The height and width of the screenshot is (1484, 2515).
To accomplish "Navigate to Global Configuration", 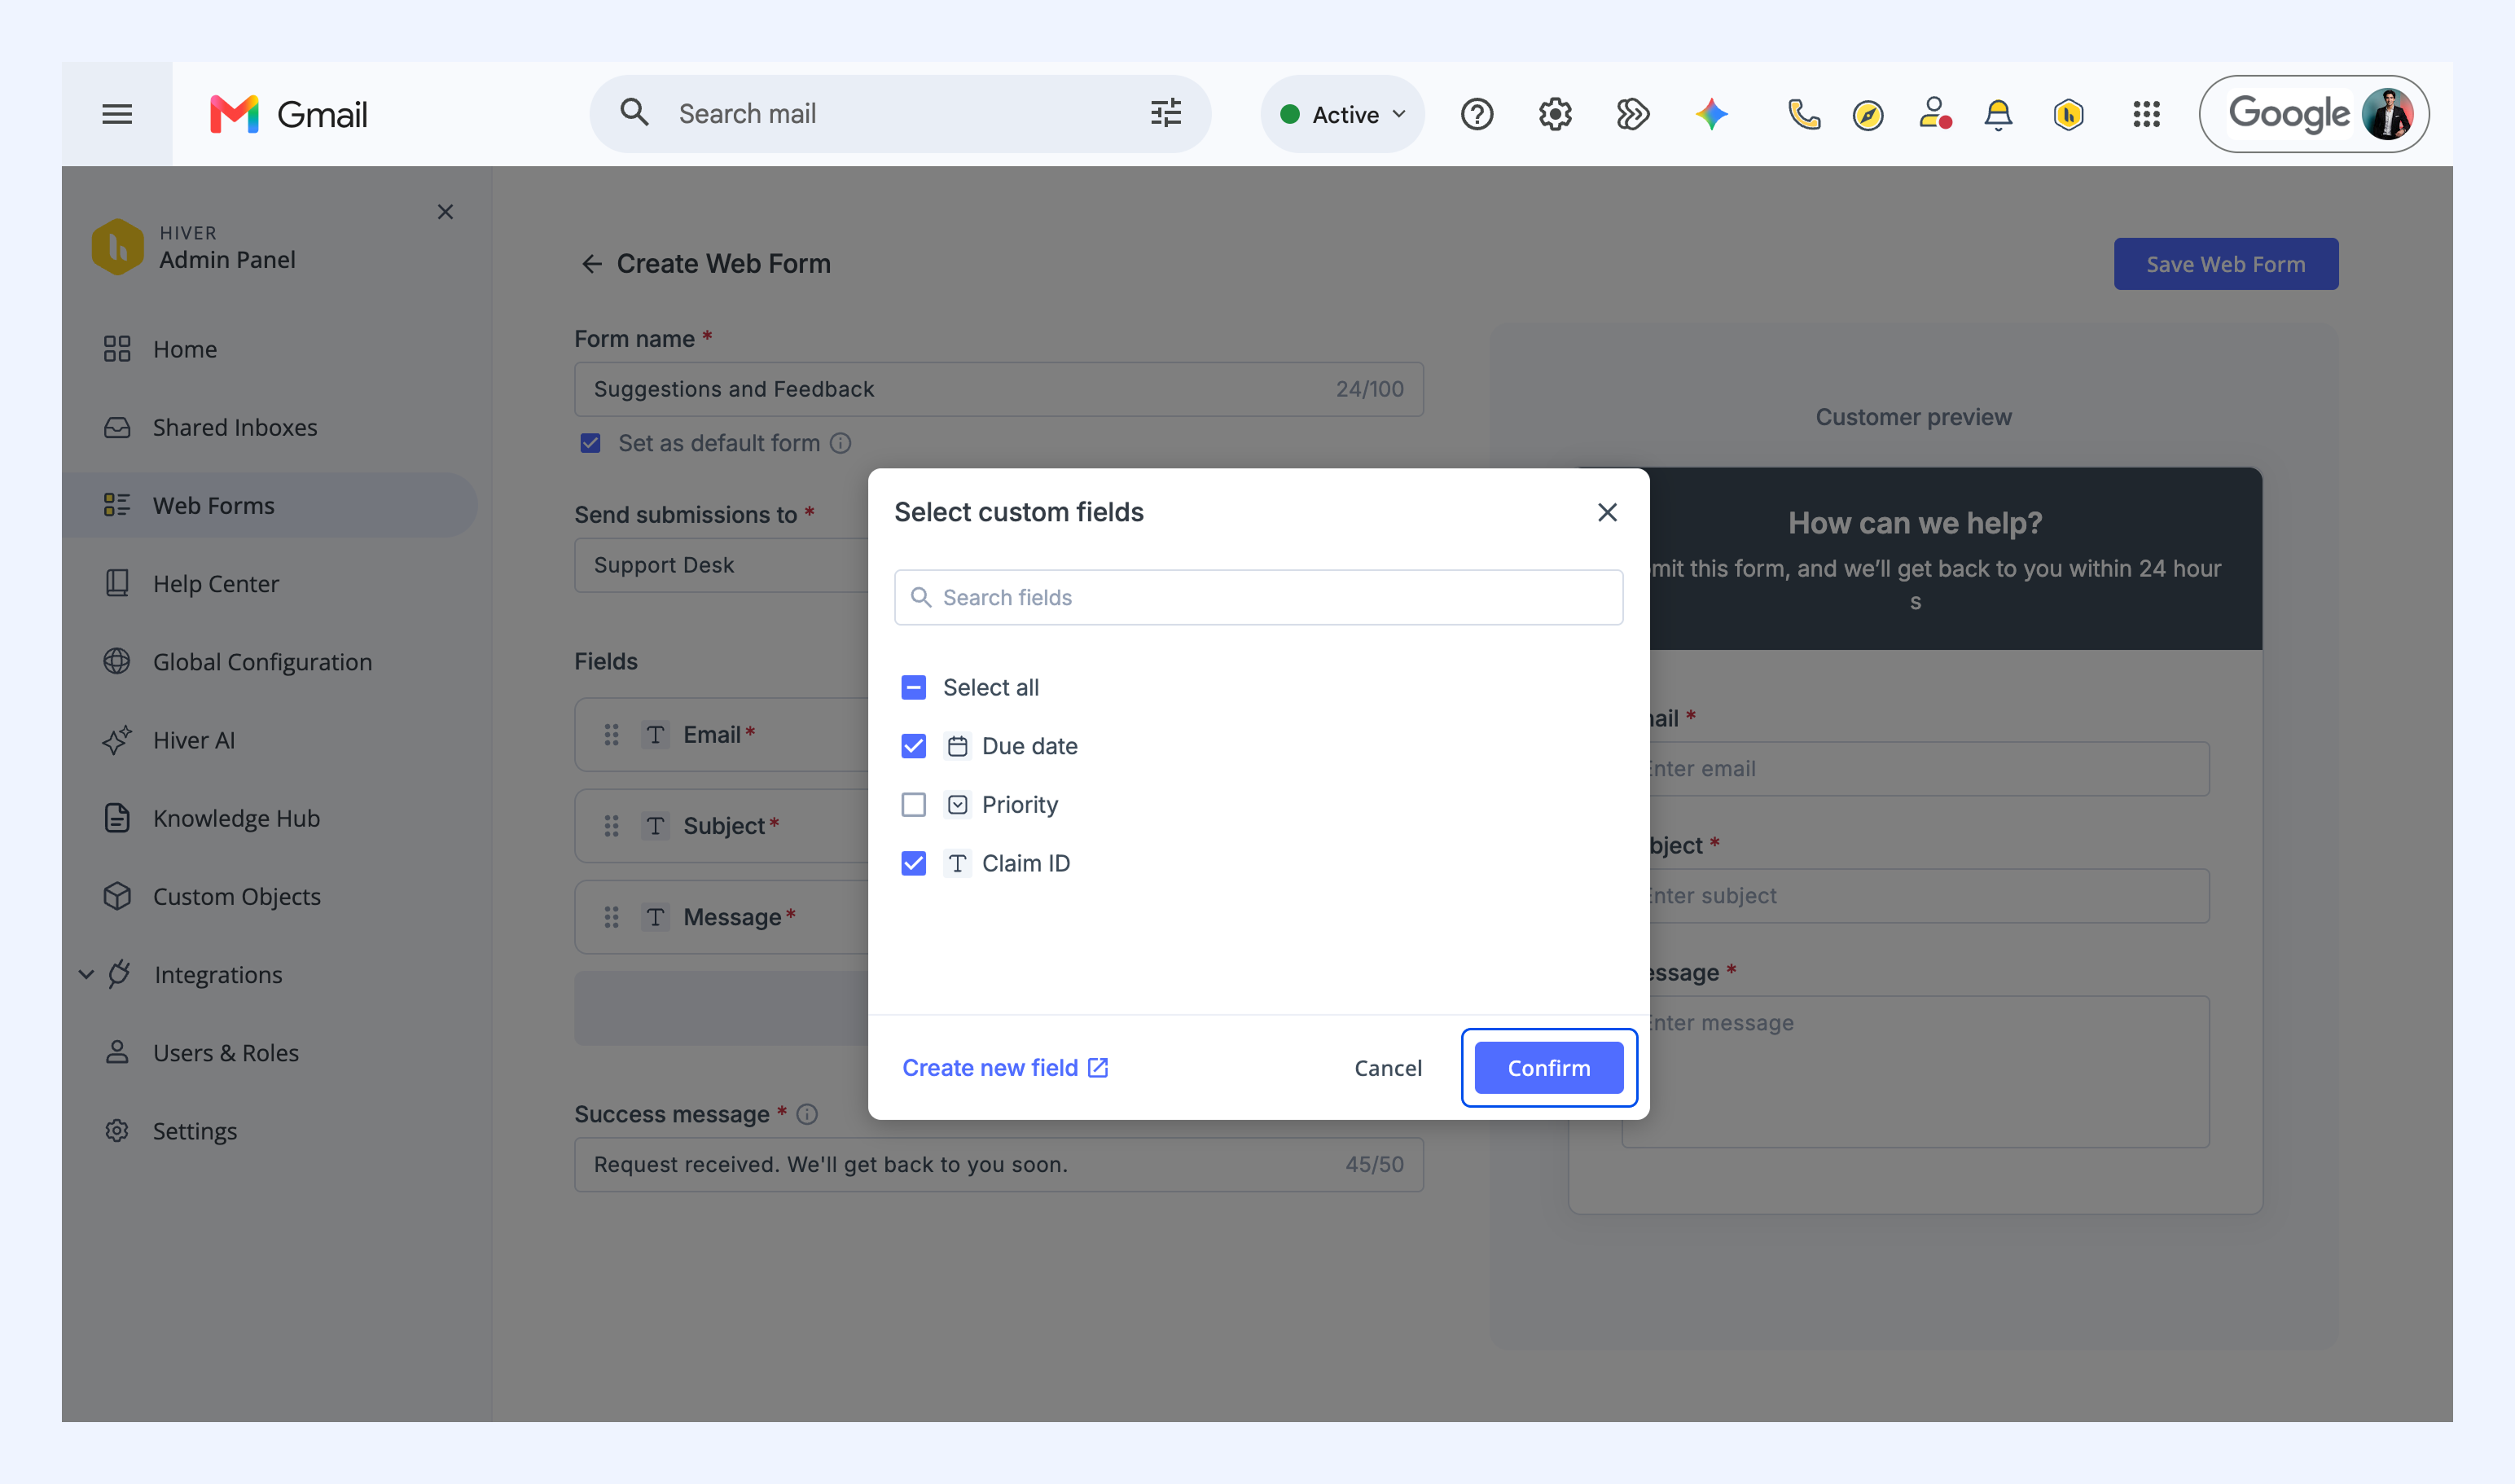I will click(262, 662).
